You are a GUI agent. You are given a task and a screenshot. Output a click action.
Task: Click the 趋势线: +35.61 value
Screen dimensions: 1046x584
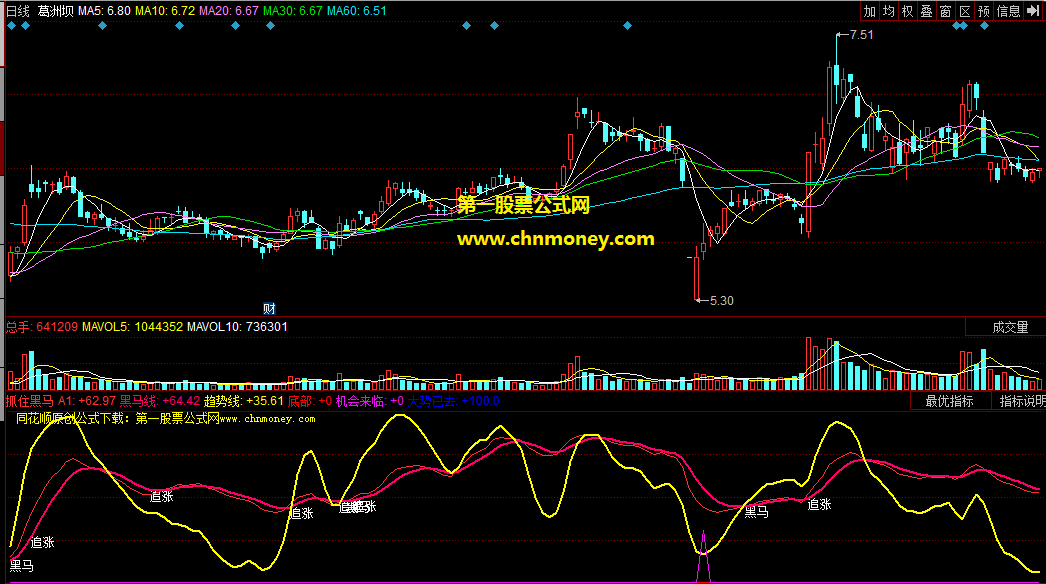243,401
